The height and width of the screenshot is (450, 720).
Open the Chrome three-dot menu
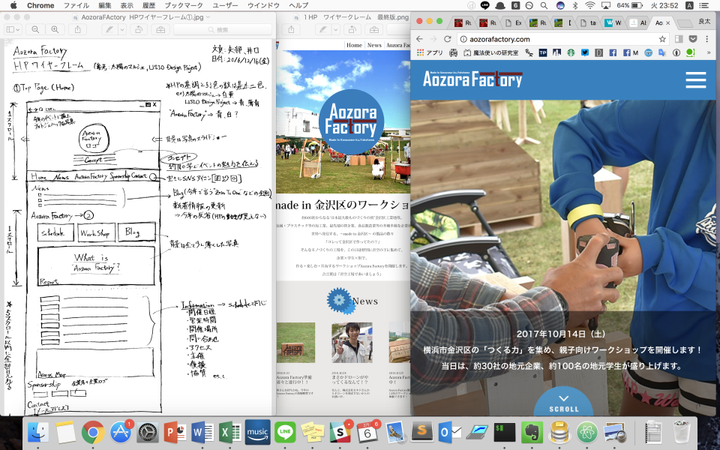pyautogui.click(x=708, y=39)
